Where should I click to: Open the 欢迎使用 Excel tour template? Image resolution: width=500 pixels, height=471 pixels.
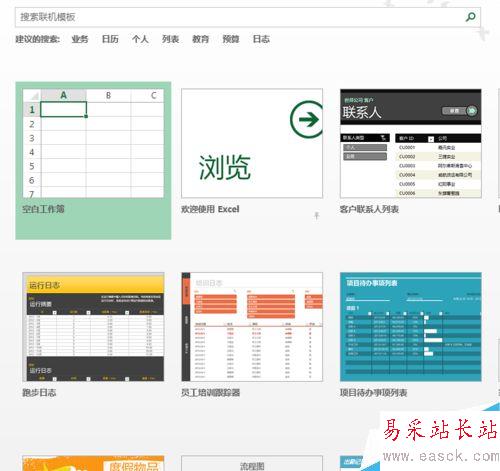point(252,143)
